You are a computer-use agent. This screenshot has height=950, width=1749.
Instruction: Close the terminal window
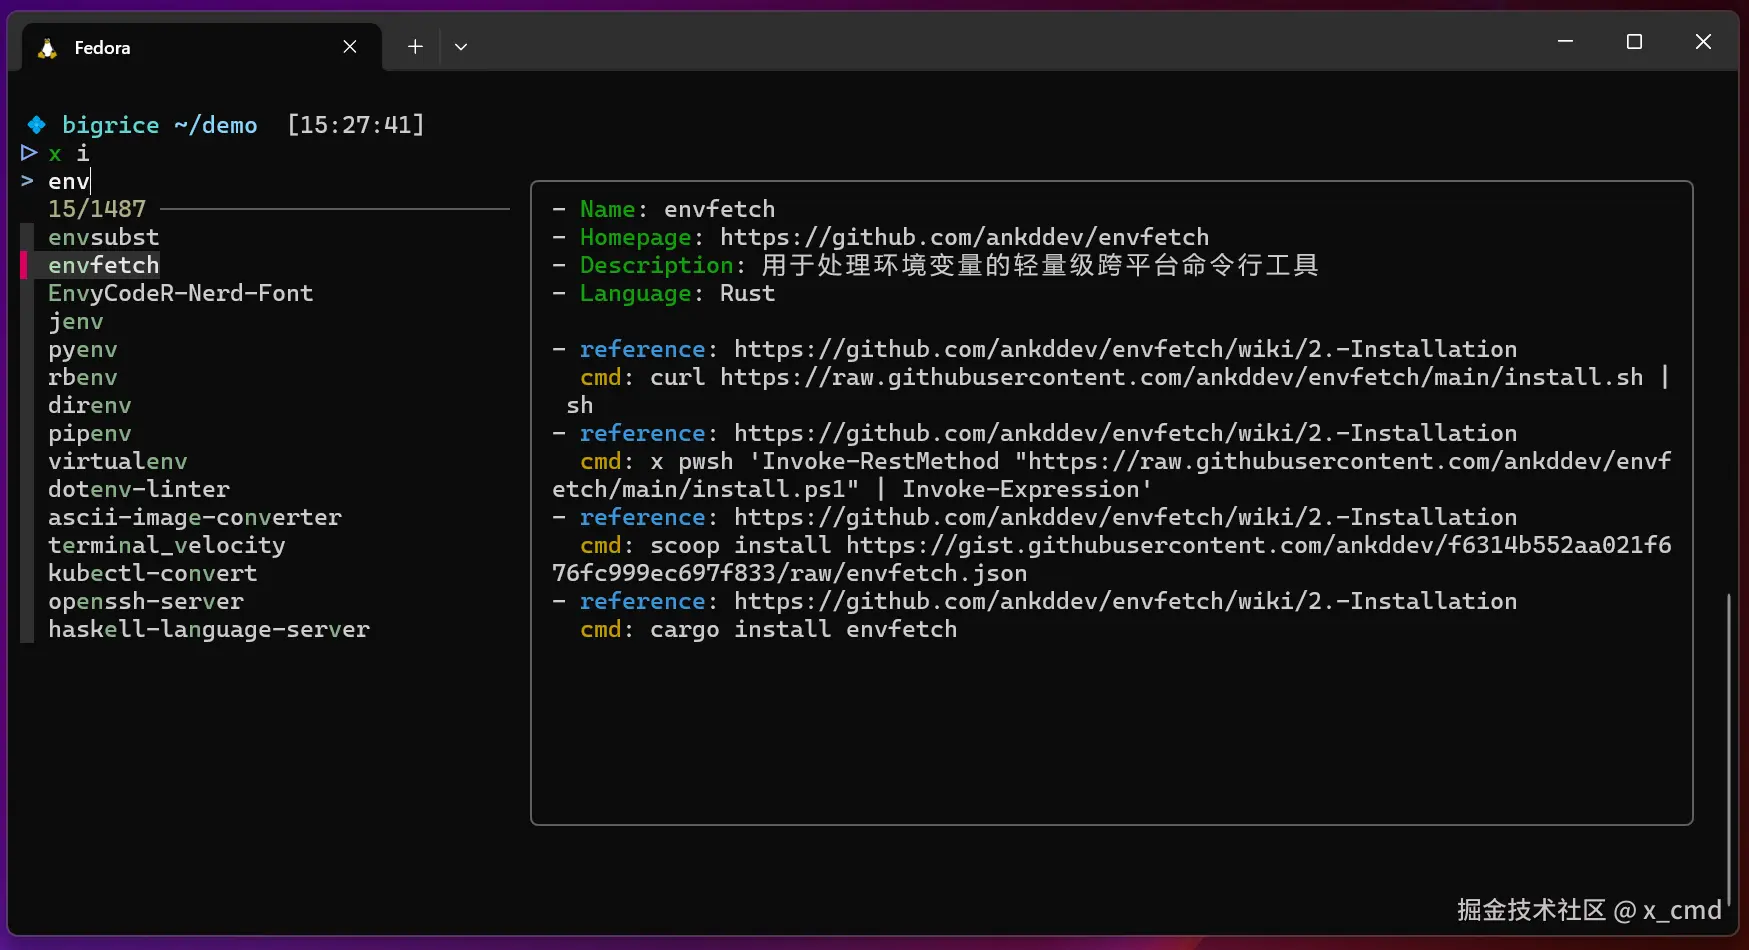point(1704,42)
